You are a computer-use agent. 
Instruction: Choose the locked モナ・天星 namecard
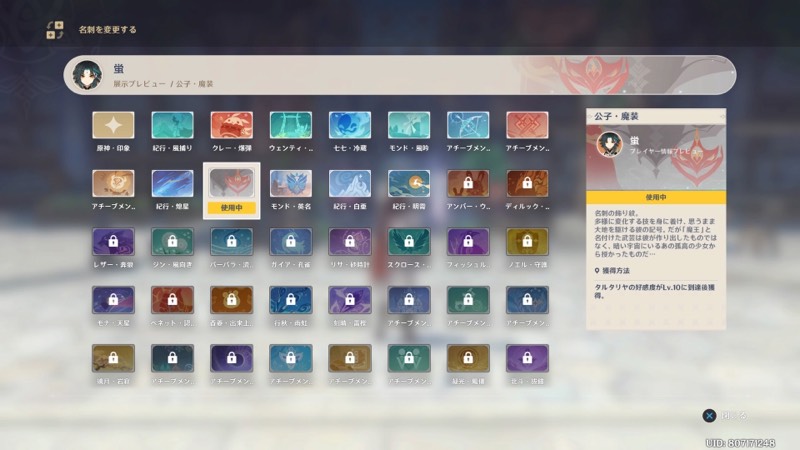pos(113,299)
